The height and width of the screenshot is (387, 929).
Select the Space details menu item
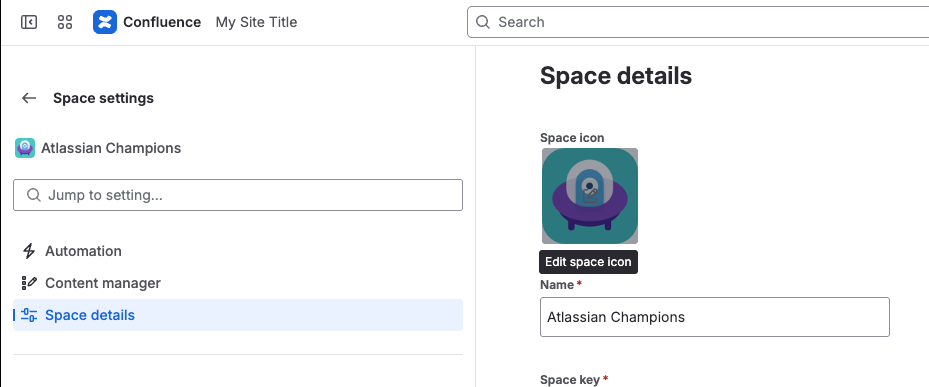(x=238, y=315)
